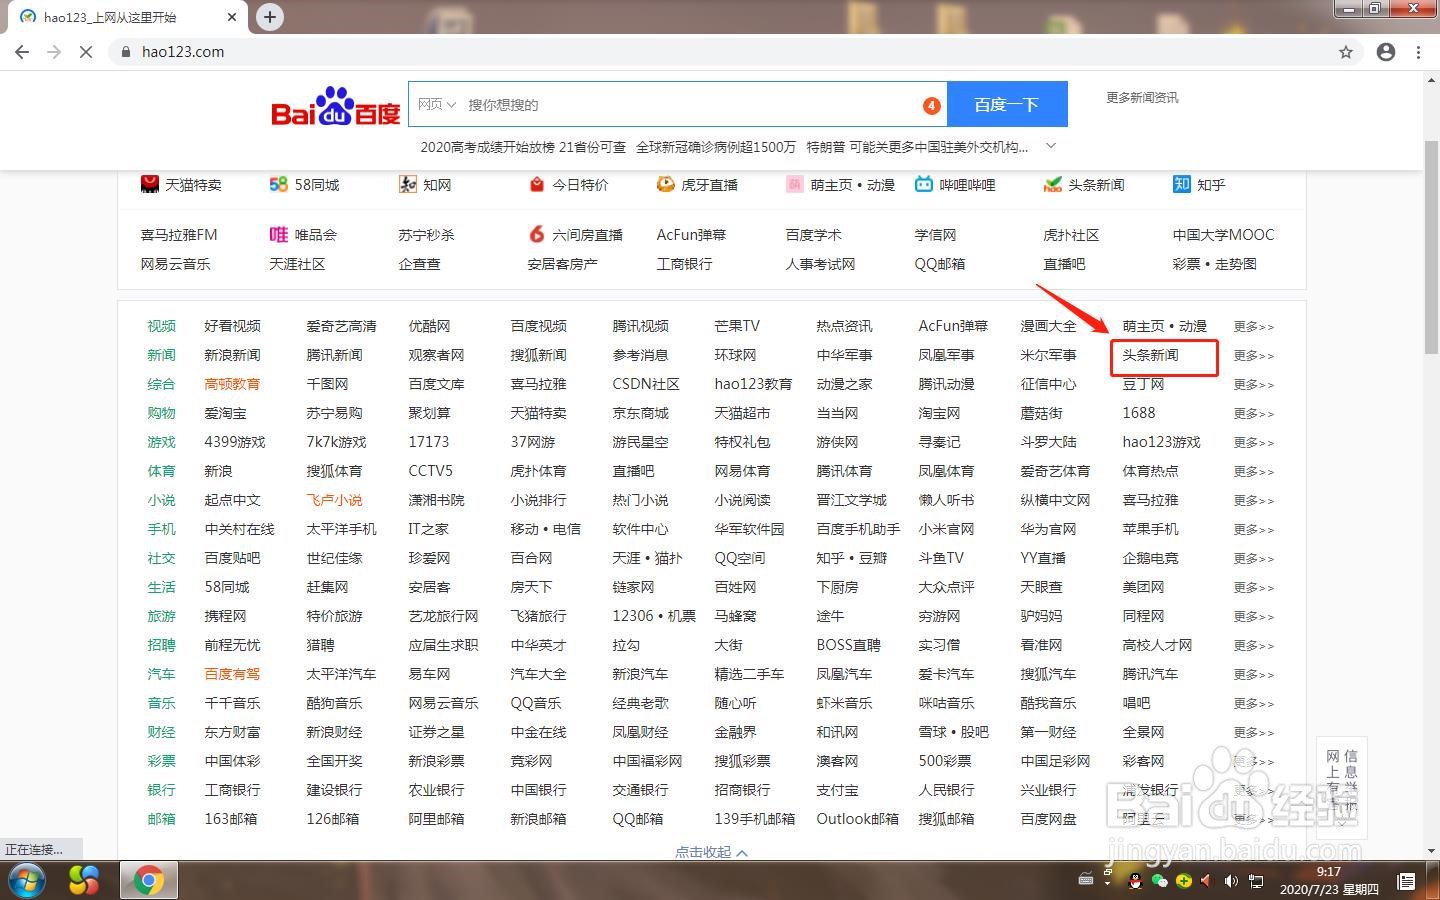The width and height of the screenshot is (1440, 900).
Task: Open WeChat tray icon
Action: pos(1160,881)
